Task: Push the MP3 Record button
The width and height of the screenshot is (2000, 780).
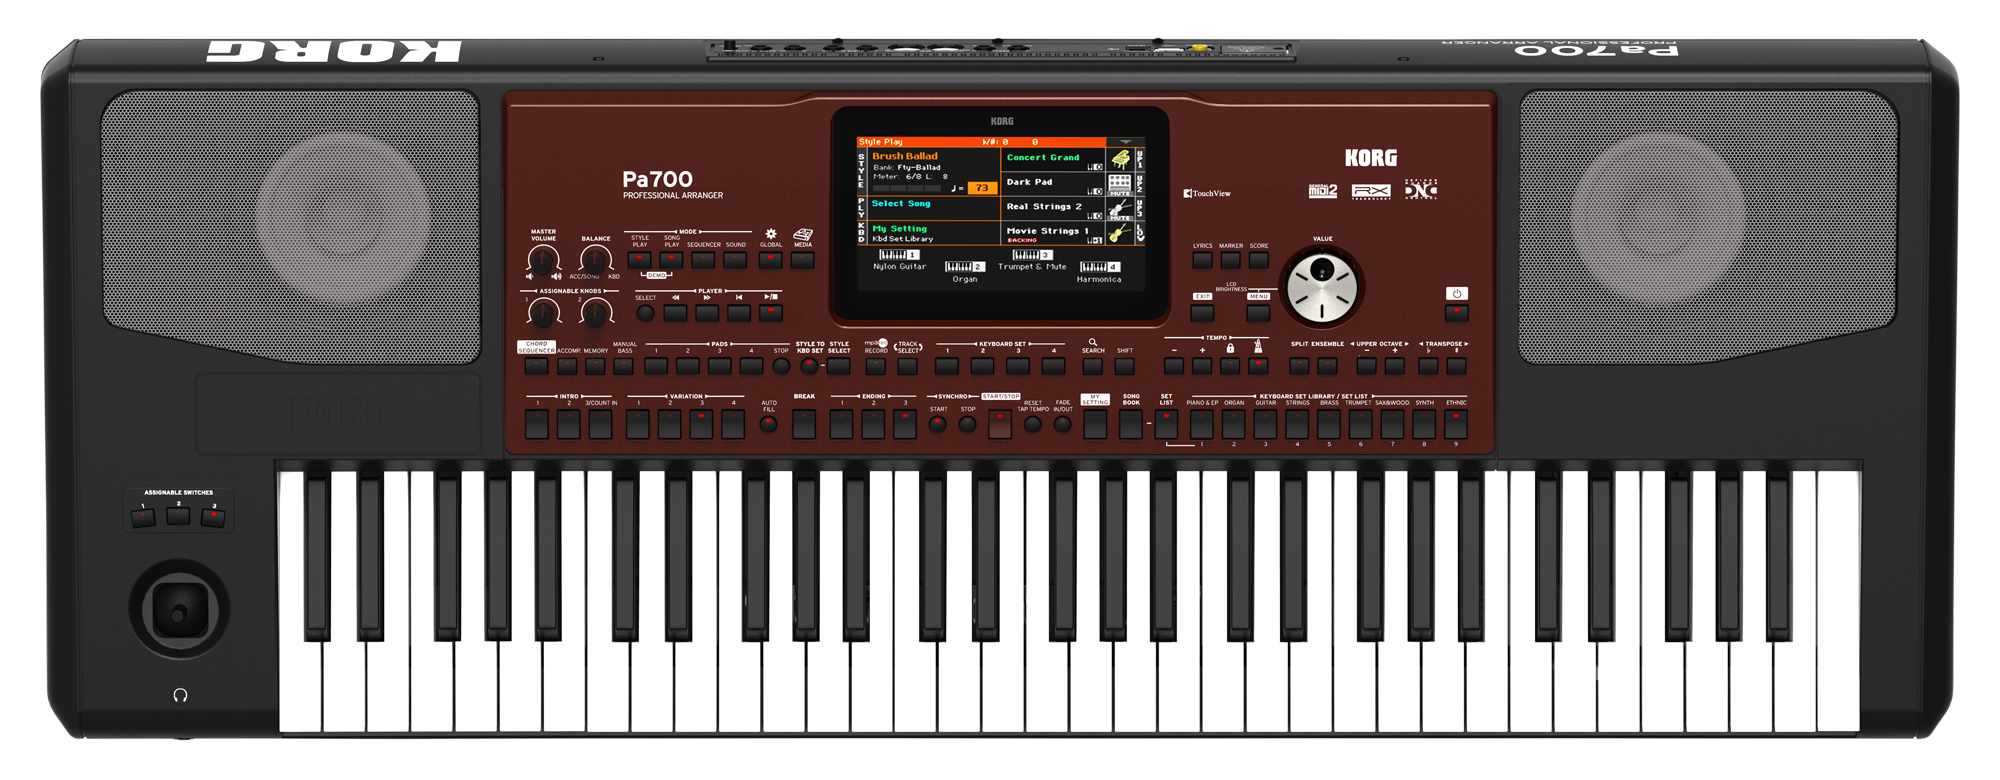Action: pos(876,366)
